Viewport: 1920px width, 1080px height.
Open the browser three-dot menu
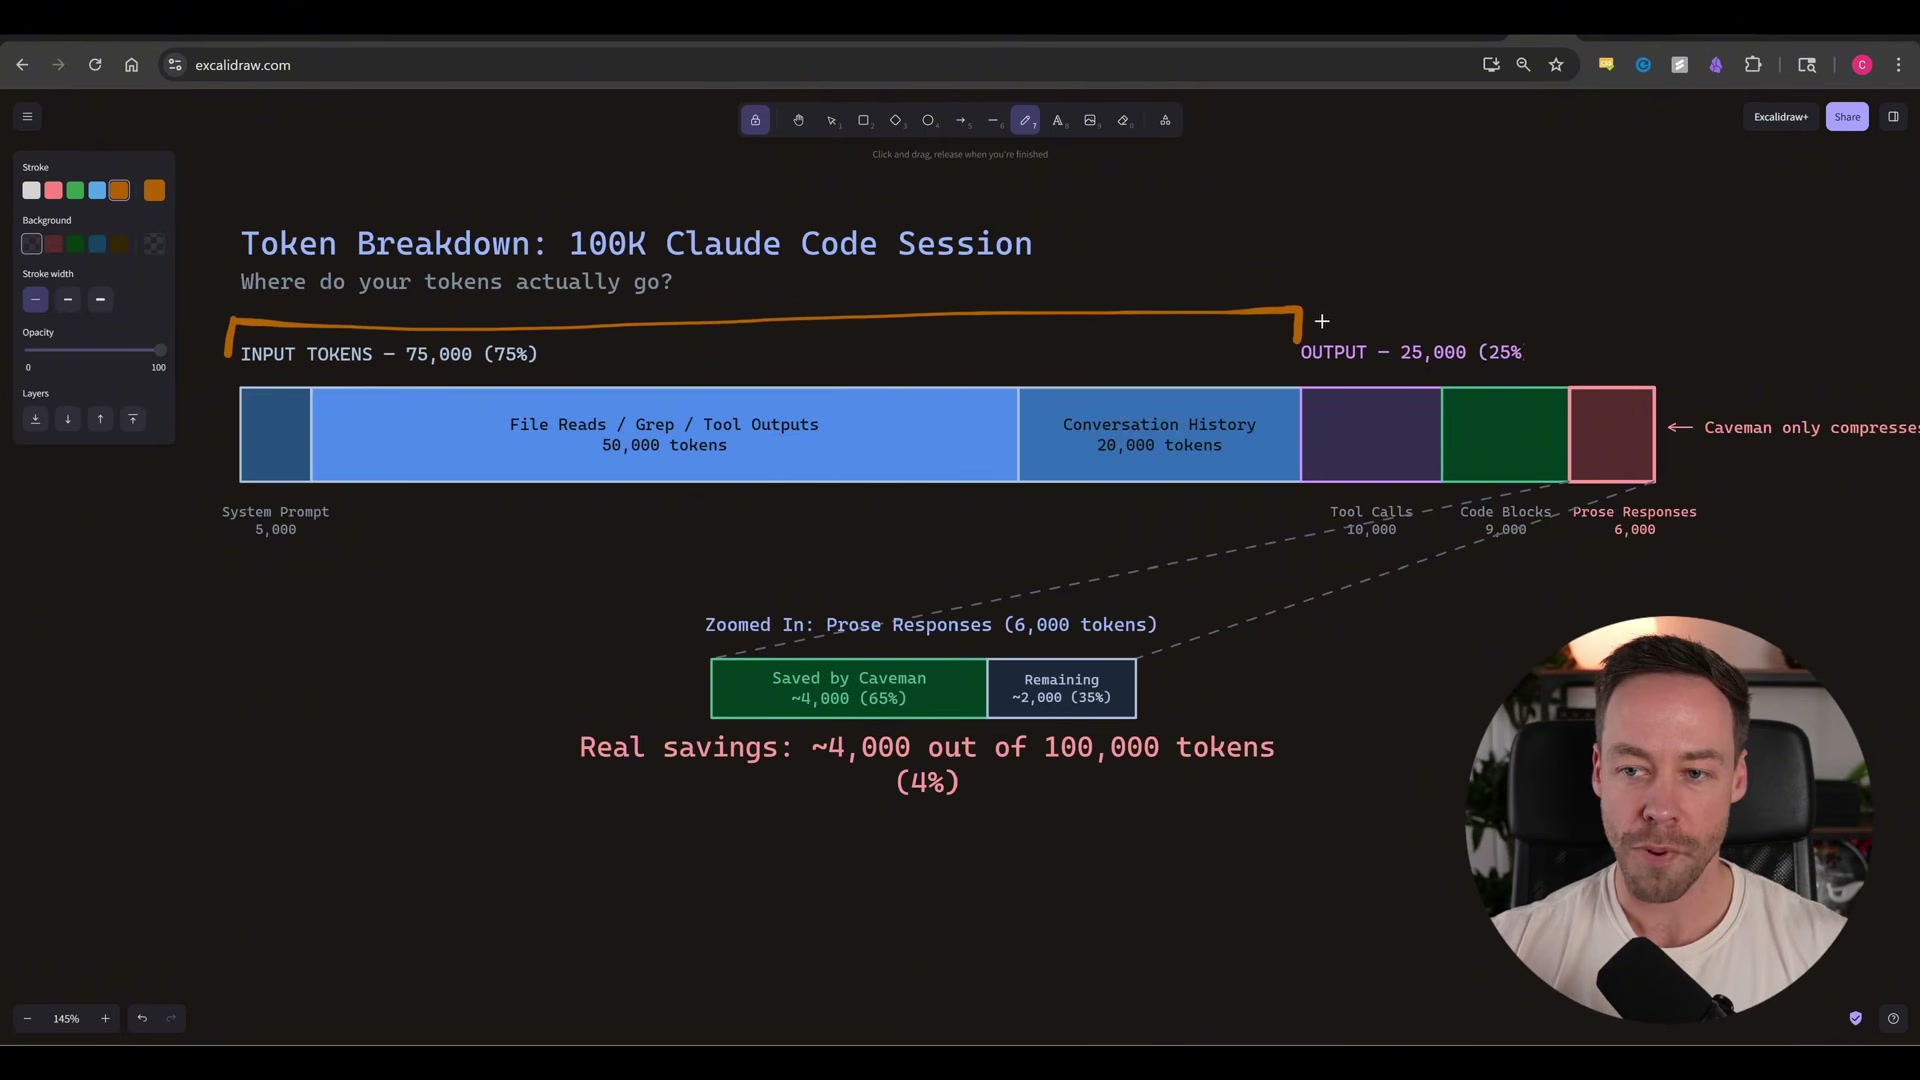[x=1899, y=65]
